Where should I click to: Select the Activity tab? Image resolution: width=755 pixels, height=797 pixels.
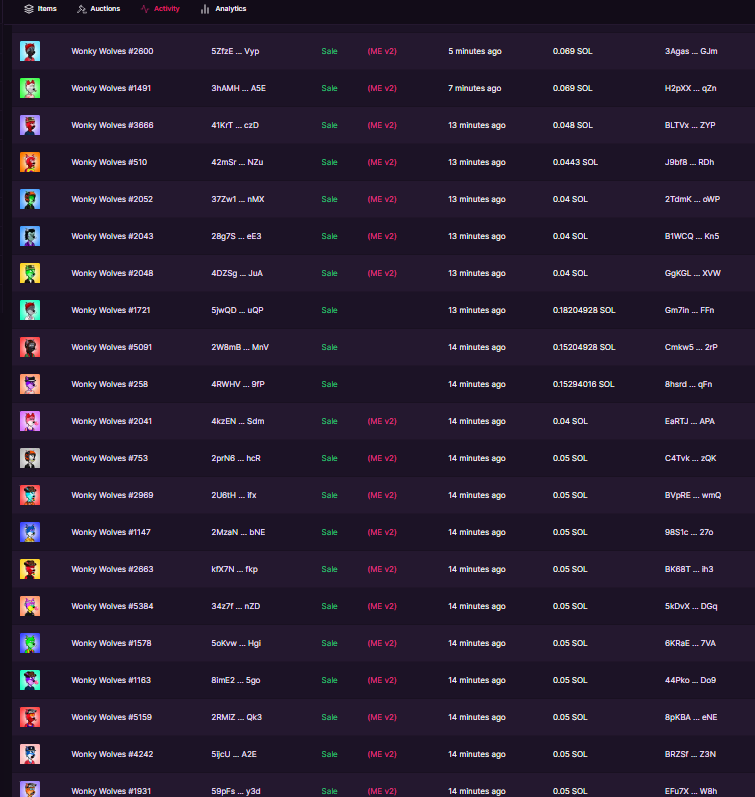(x=160, y=9)
